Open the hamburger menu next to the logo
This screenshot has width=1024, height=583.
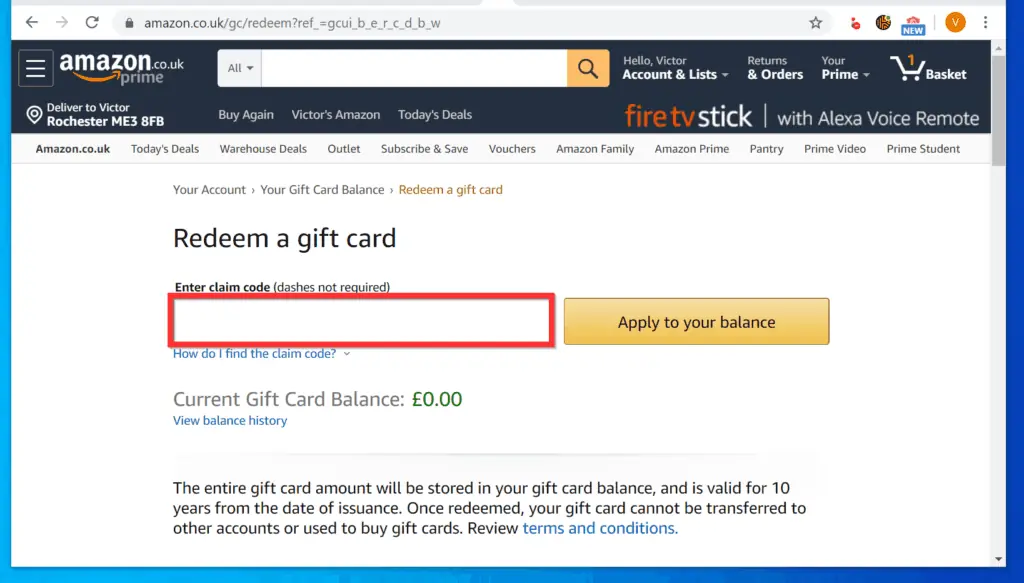click(36, 68)
